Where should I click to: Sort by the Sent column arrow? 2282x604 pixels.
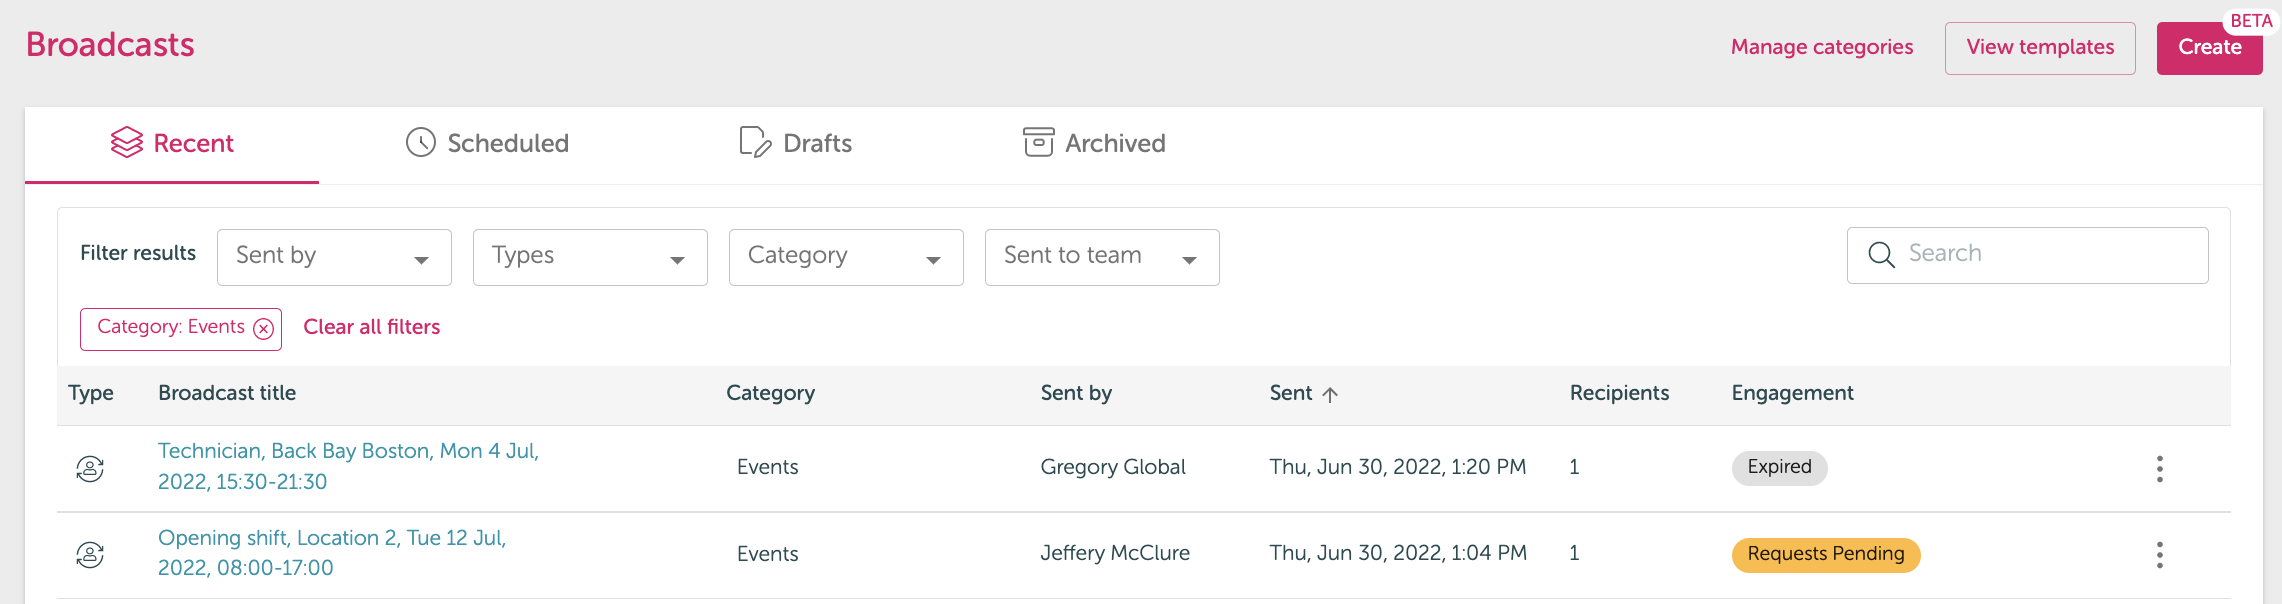click(x=1330, y=394)
